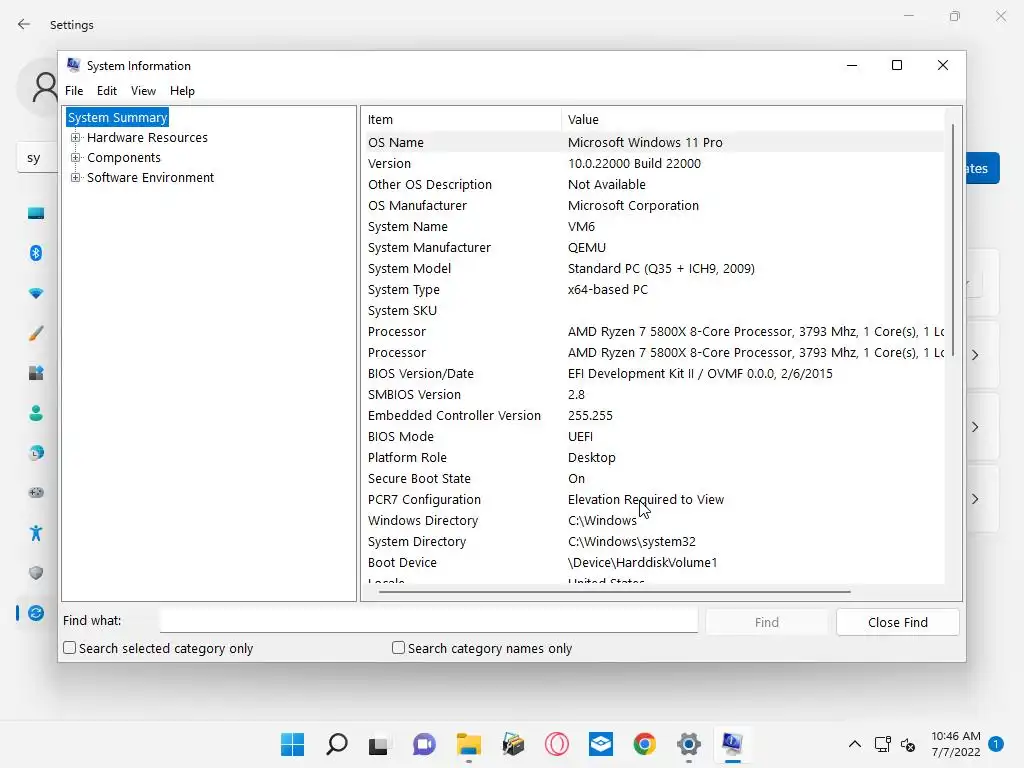Click the vertical scrollbar in details pane
The image size is (1024, 768).
point(953,240)
